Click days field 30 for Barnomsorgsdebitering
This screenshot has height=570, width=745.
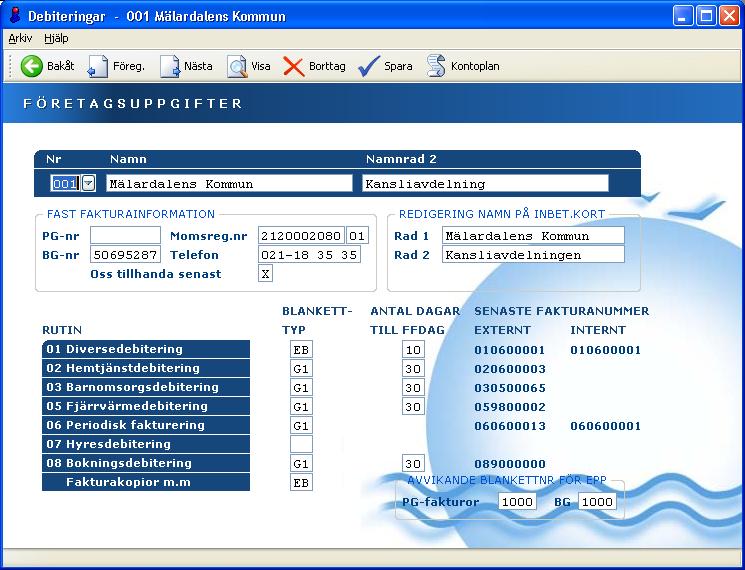[x=413, y=388]
